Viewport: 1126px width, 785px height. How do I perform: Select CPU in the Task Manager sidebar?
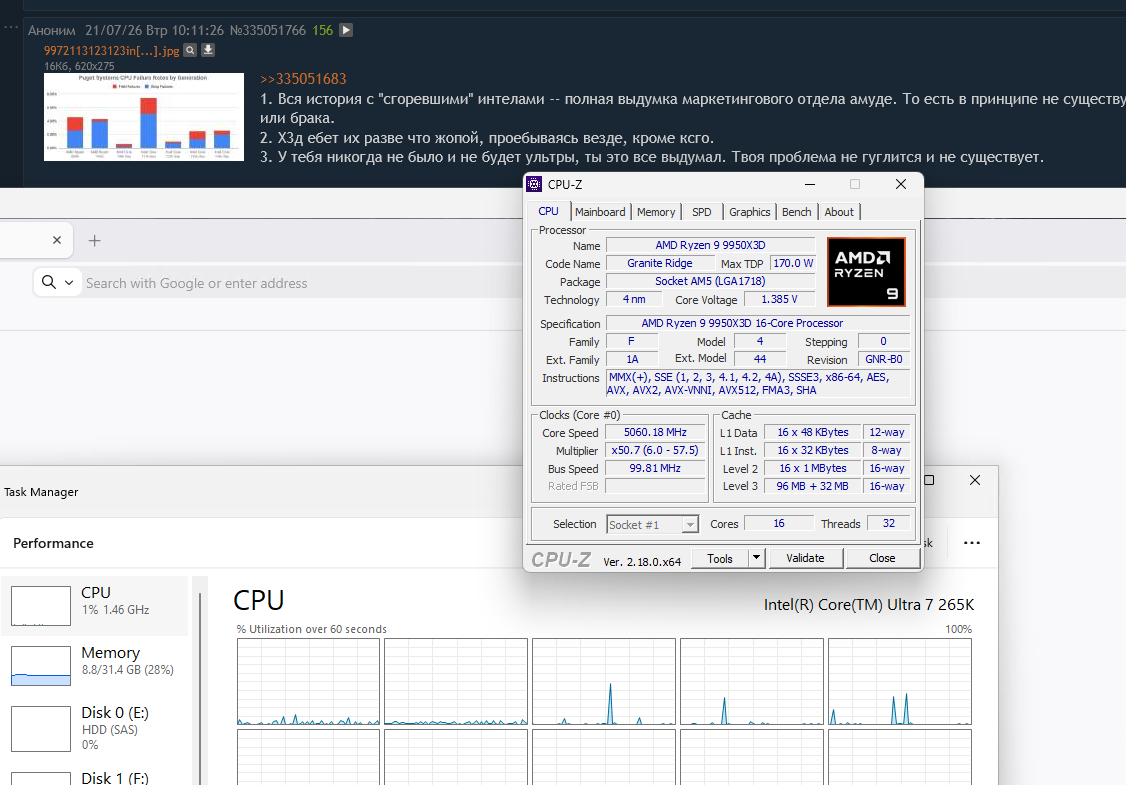(x=95, y=605)
